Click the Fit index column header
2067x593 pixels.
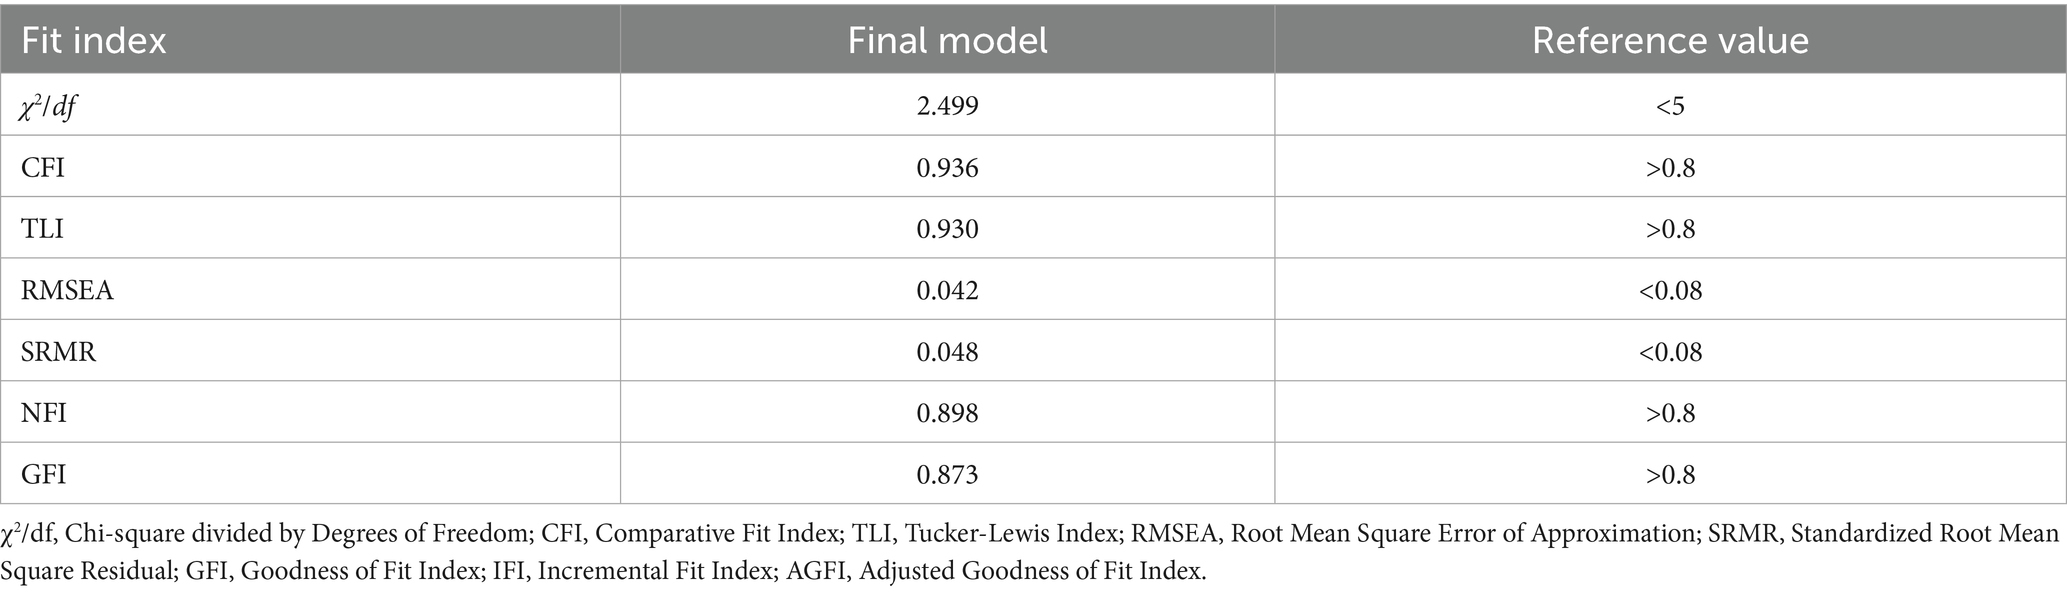[x=94, y=41]
